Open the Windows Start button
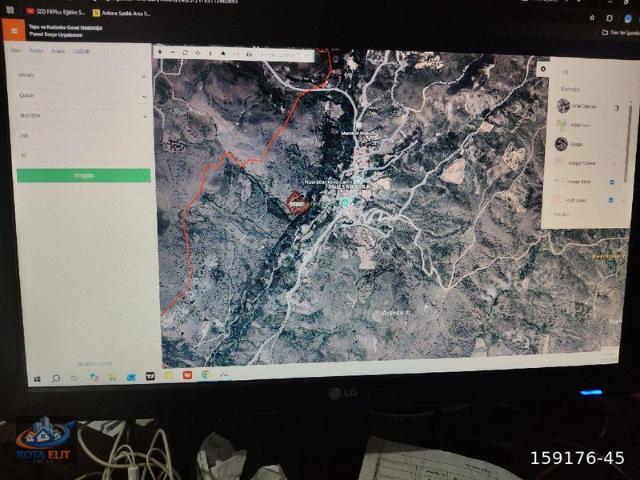This screenshot has width=640, height=480. [x=37, y=380]
